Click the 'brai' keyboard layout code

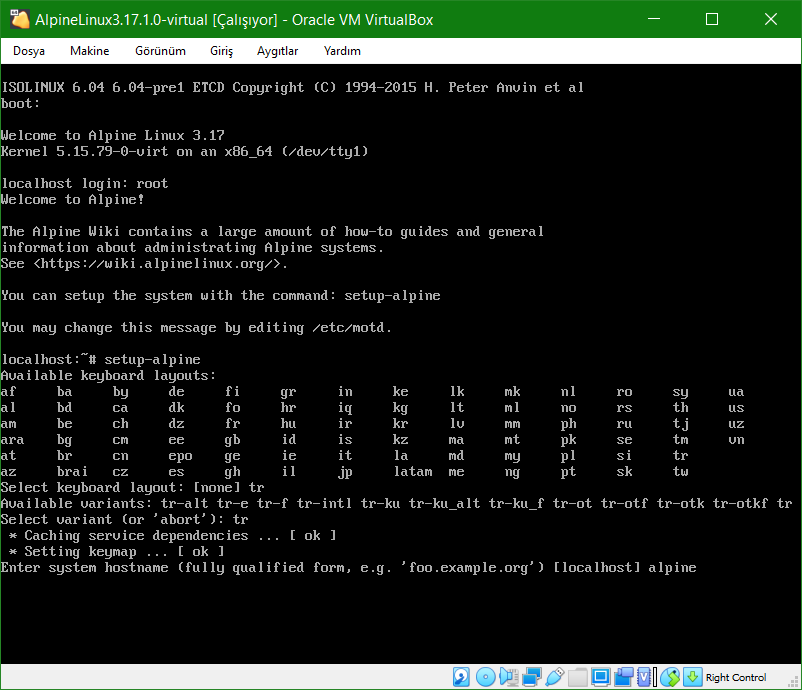click(x=72, y=472)
